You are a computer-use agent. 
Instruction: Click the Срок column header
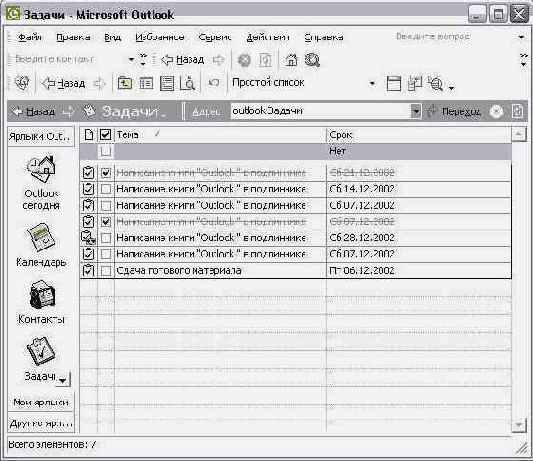point(418,135)
